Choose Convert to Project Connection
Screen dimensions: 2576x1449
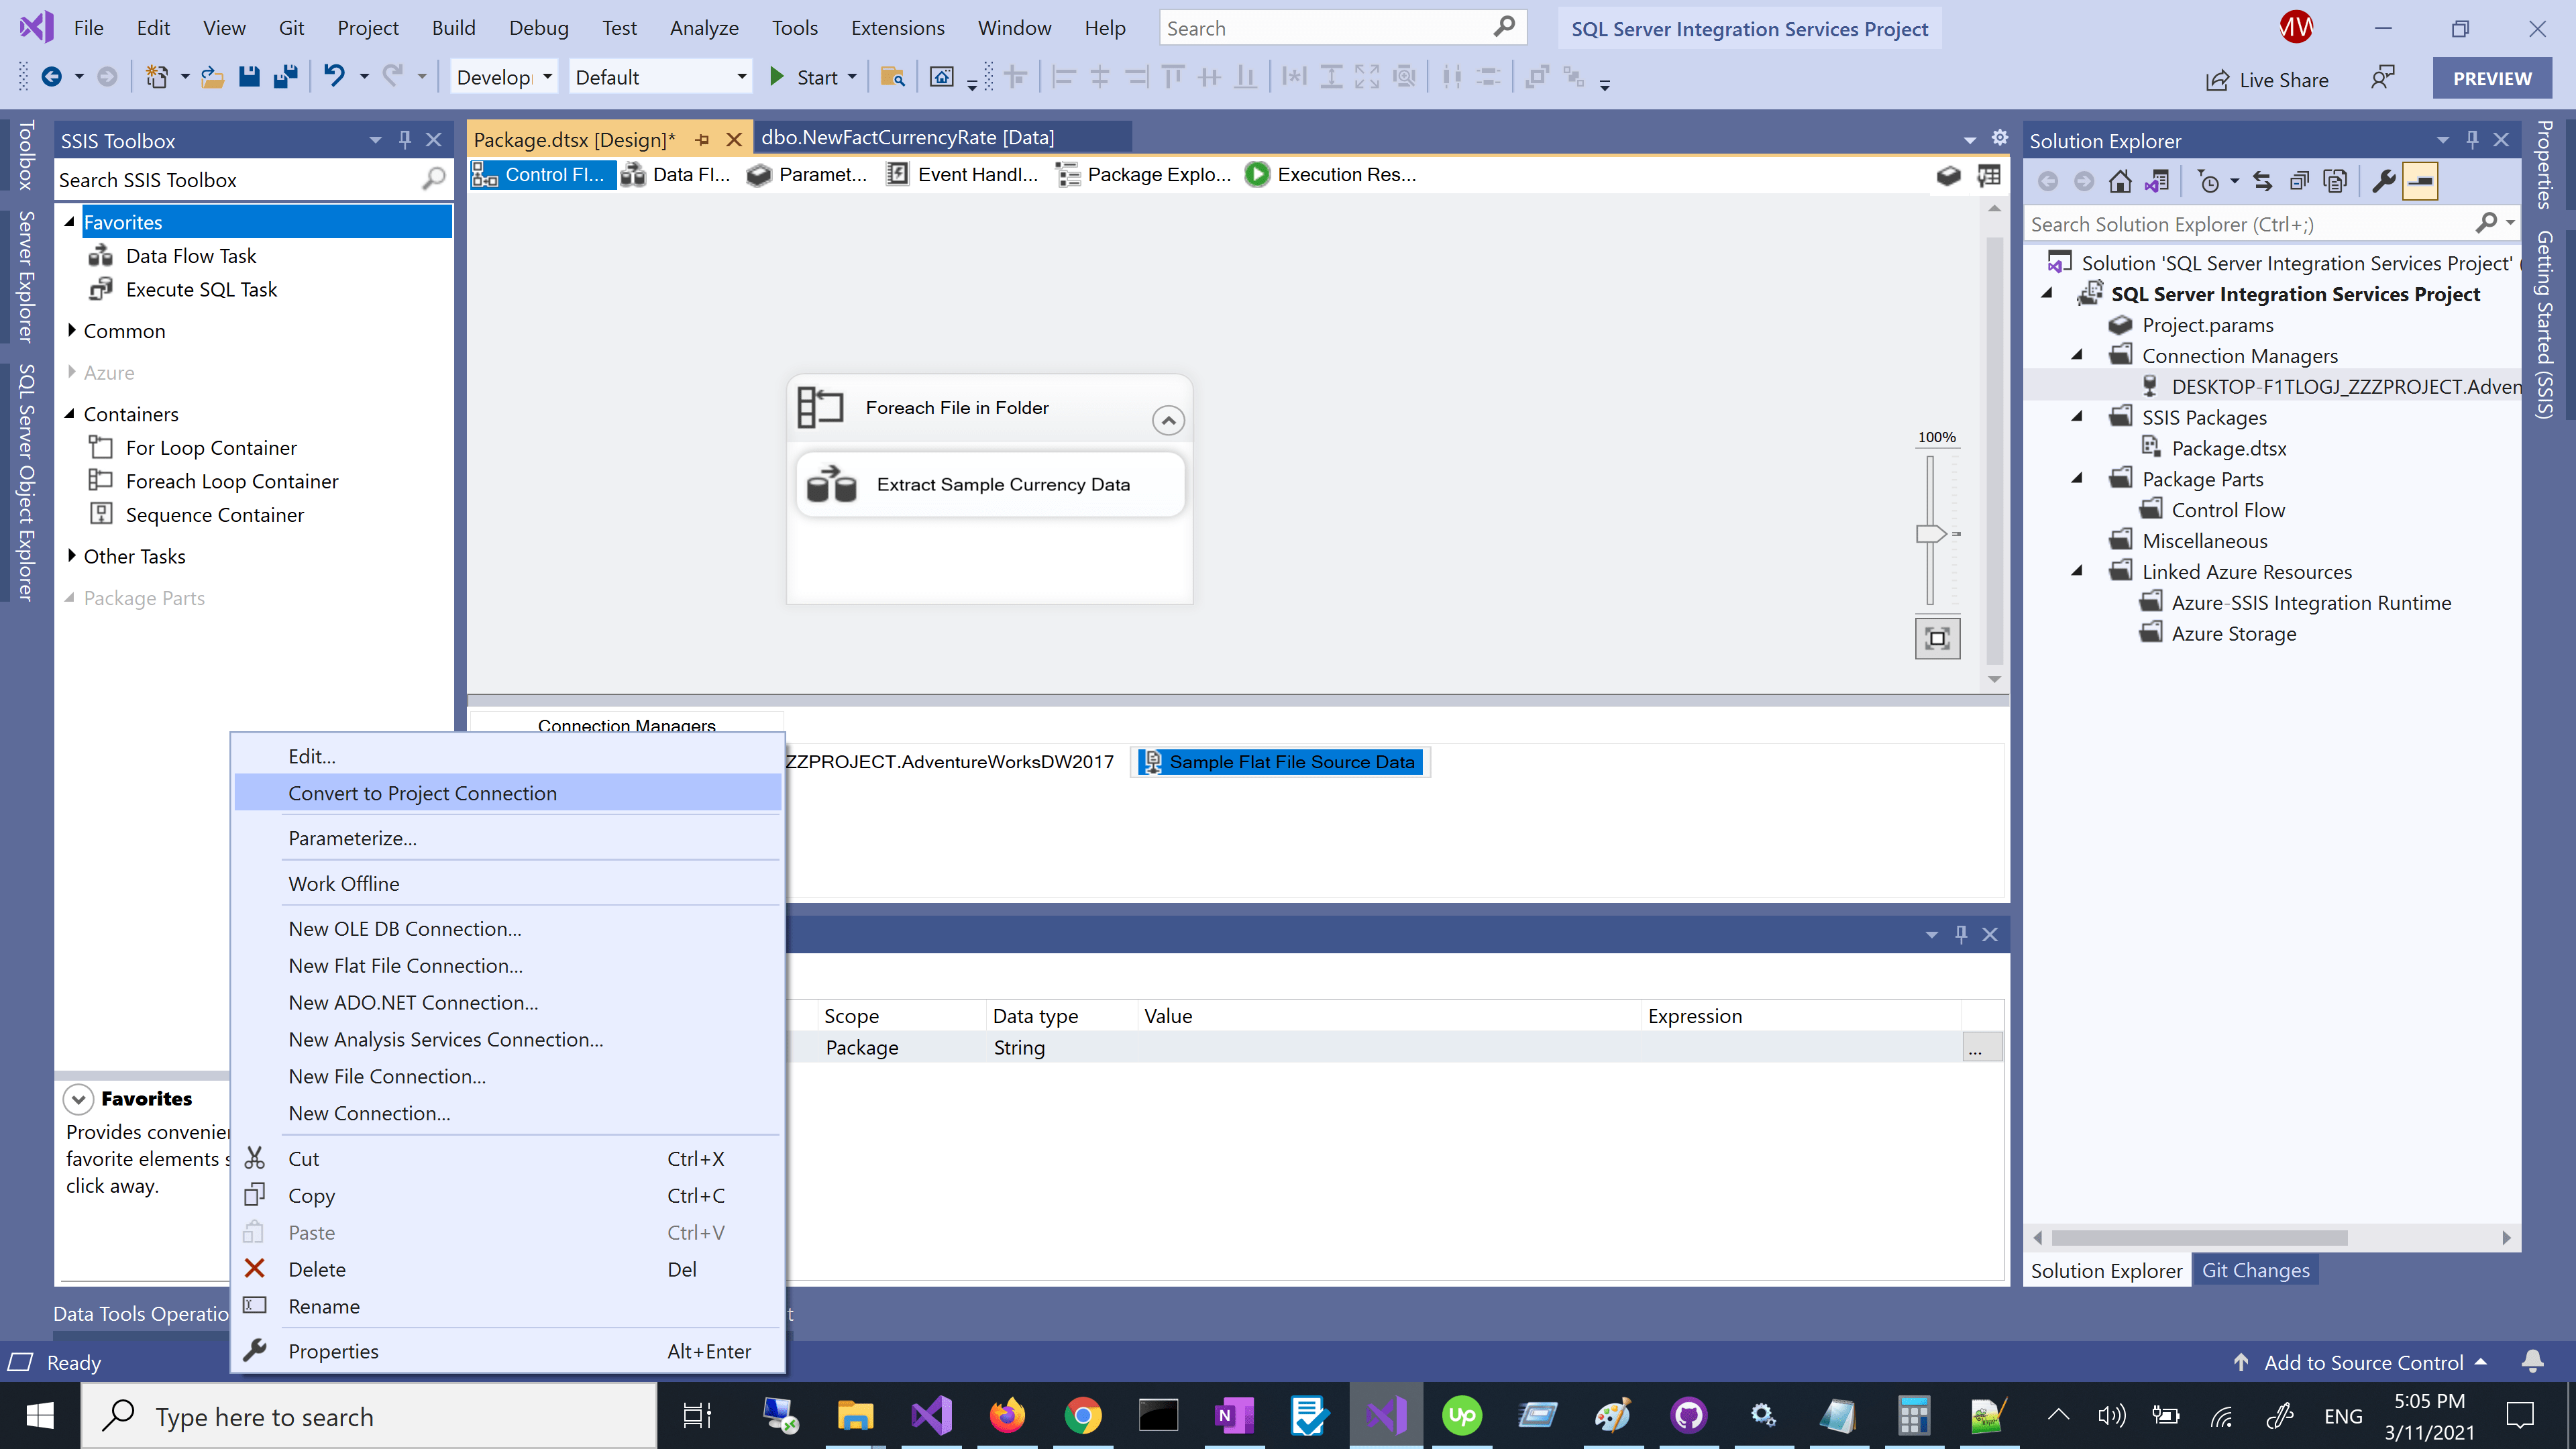click(422, 793)
